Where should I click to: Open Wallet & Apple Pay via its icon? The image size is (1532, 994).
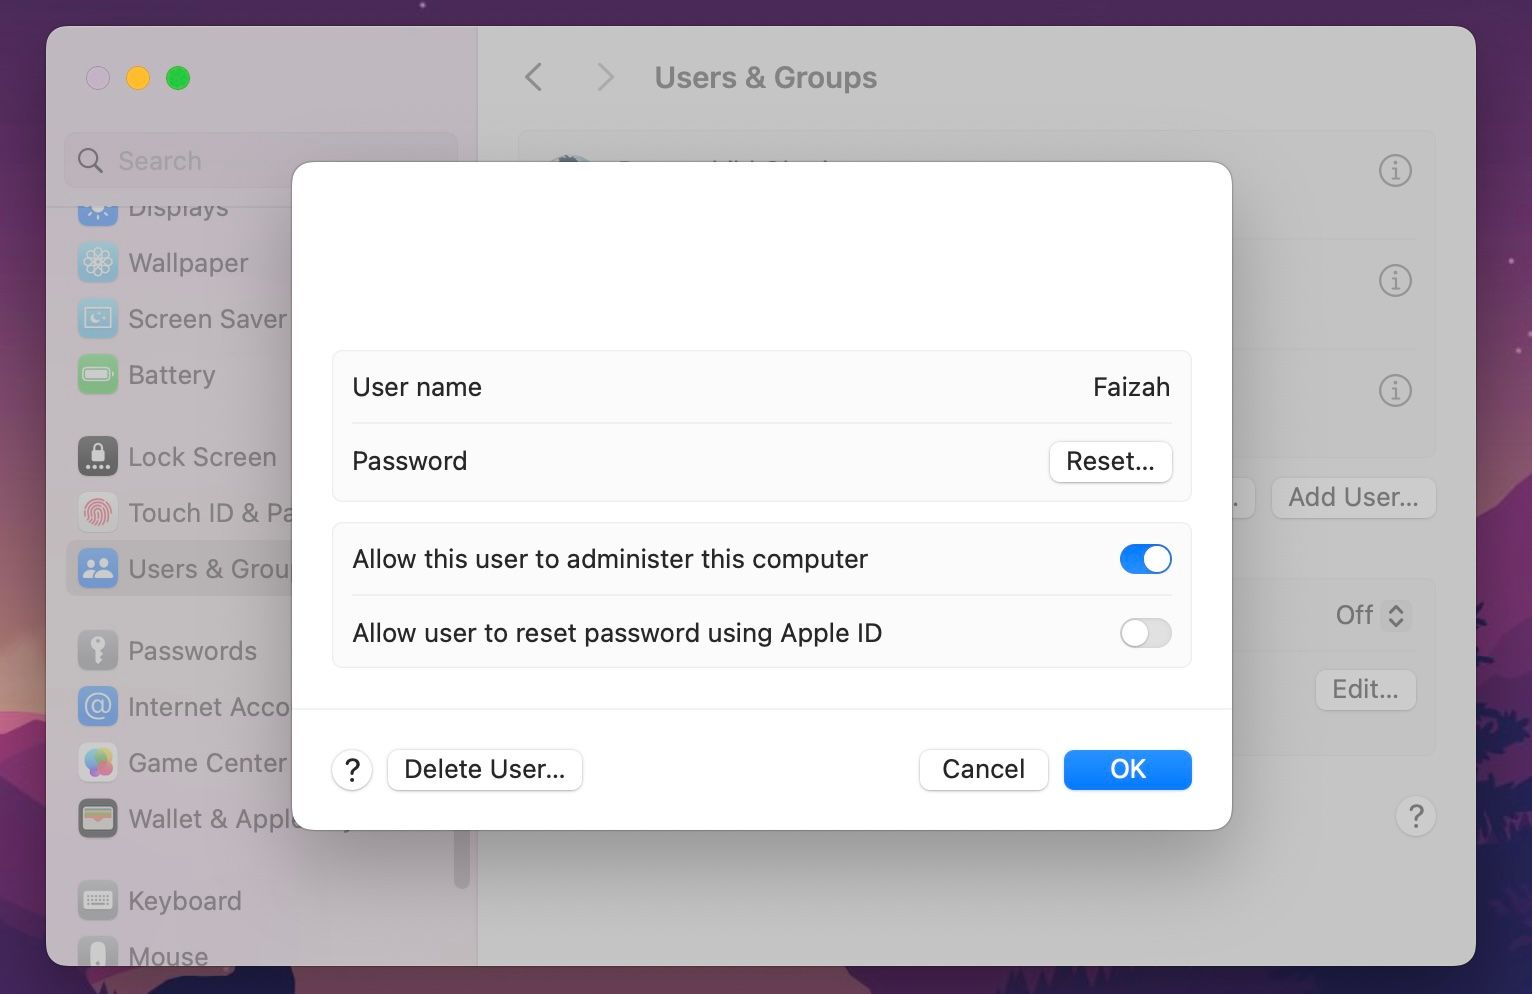(97, 818)
